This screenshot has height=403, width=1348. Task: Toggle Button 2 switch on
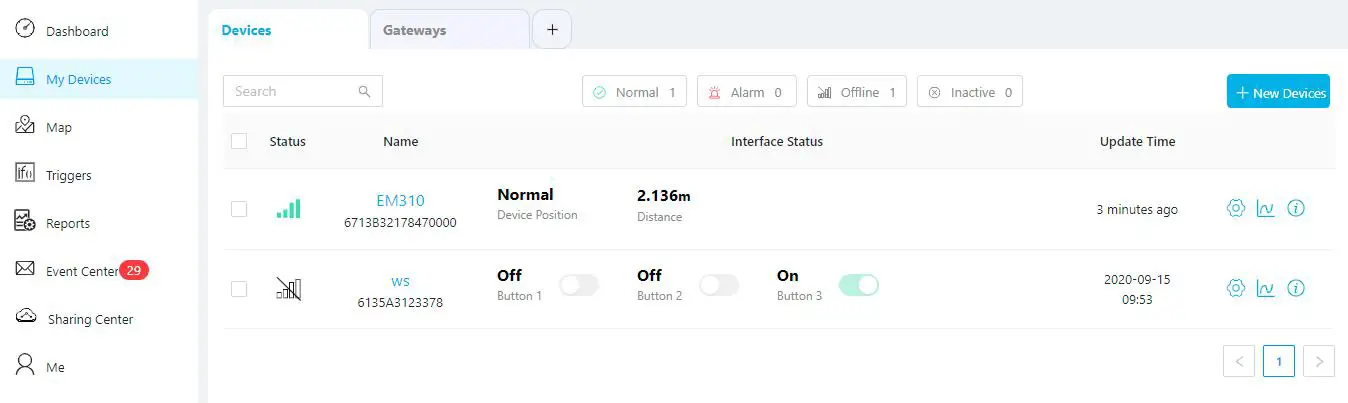click(719, 285)
